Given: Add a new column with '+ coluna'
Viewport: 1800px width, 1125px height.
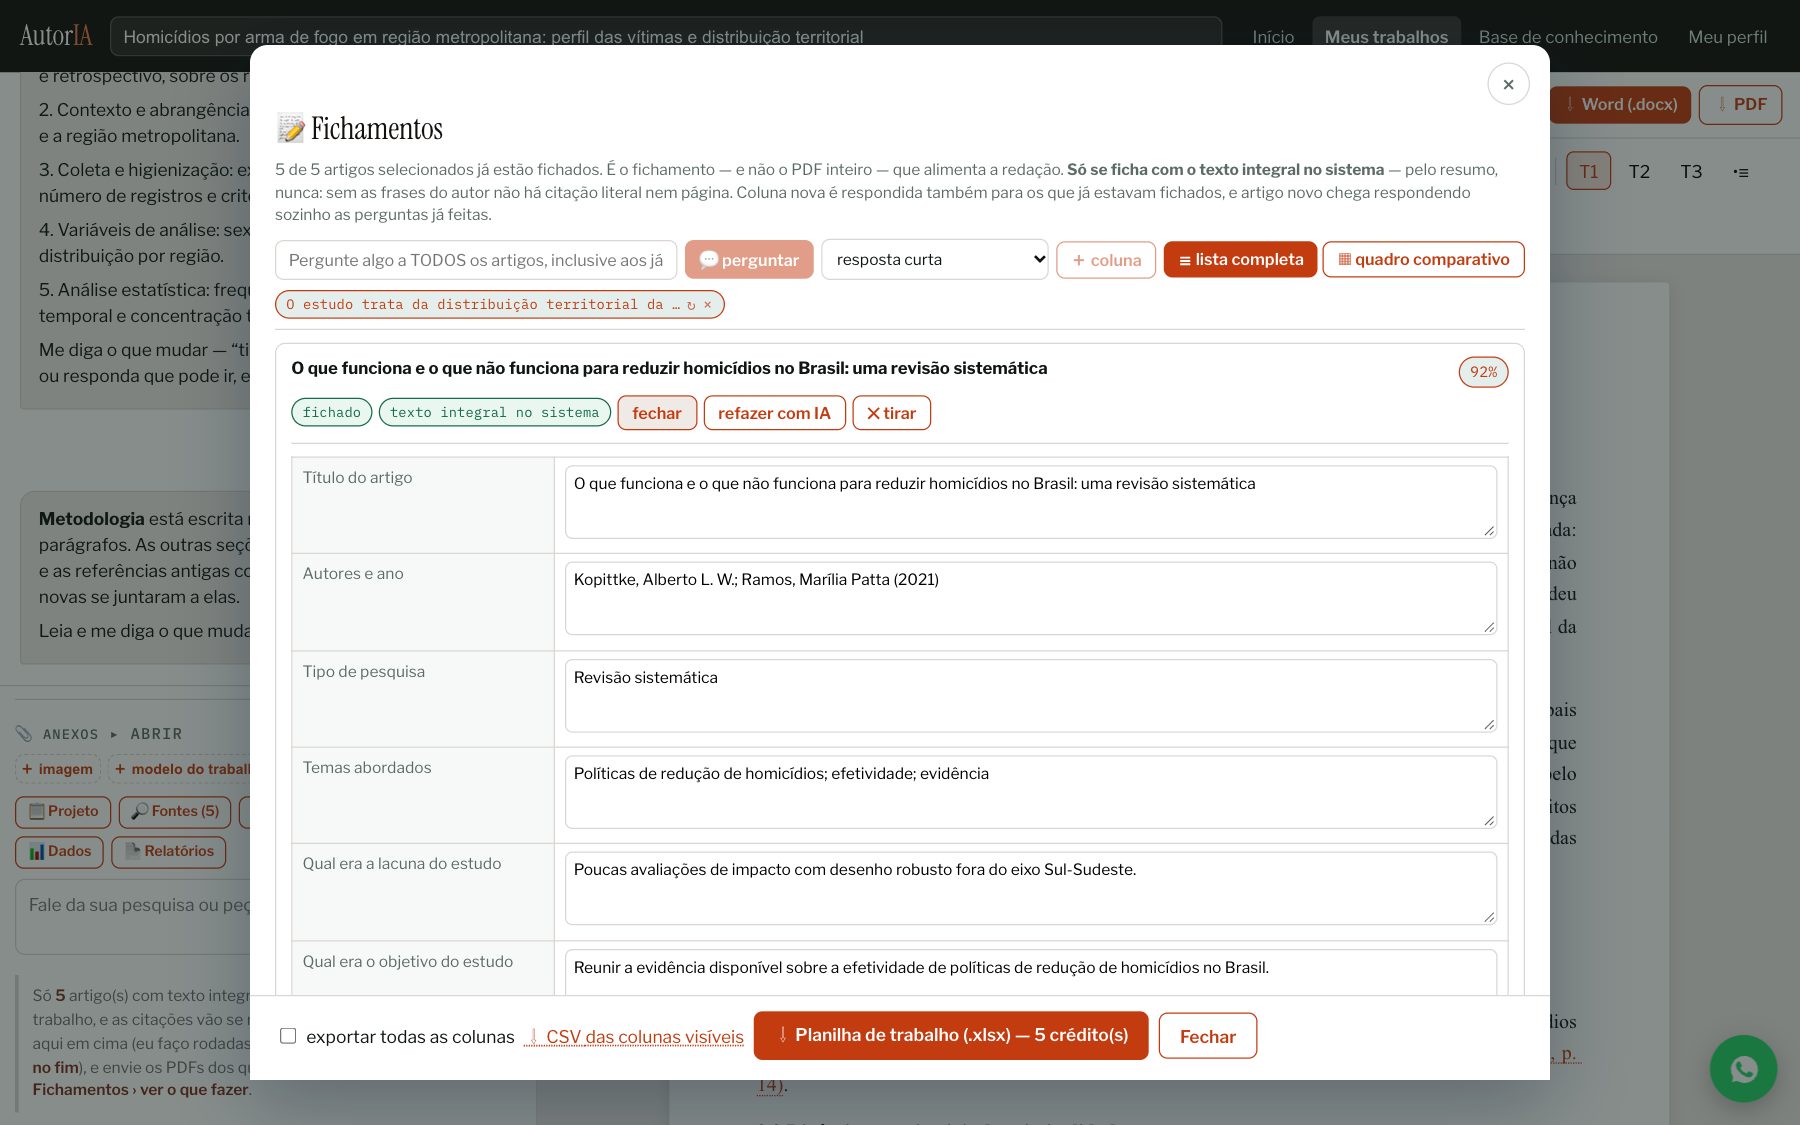Looking at the screenshot, I should tap(1106, 260).
